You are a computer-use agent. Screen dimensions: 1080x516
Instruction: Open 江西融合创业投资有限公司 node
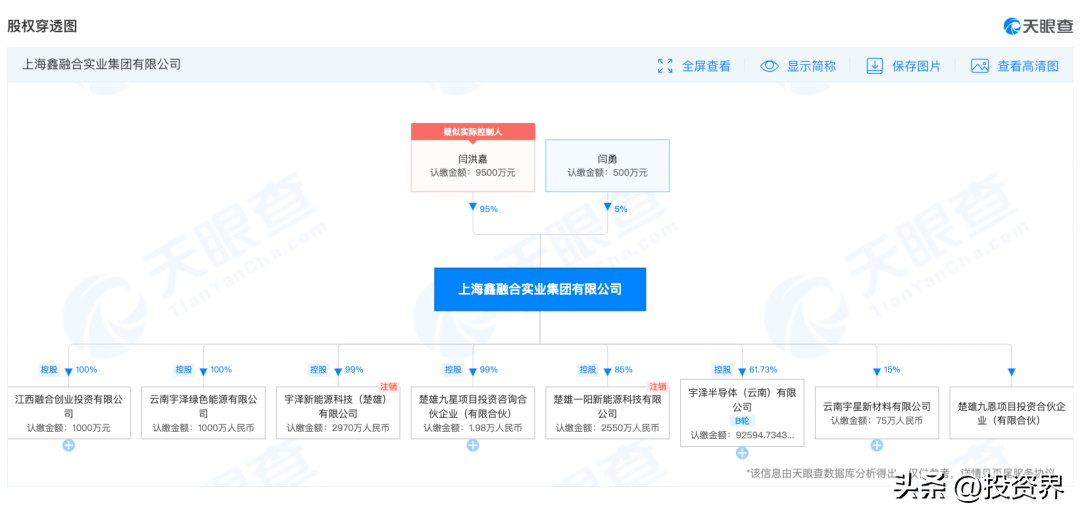point(68,412)
